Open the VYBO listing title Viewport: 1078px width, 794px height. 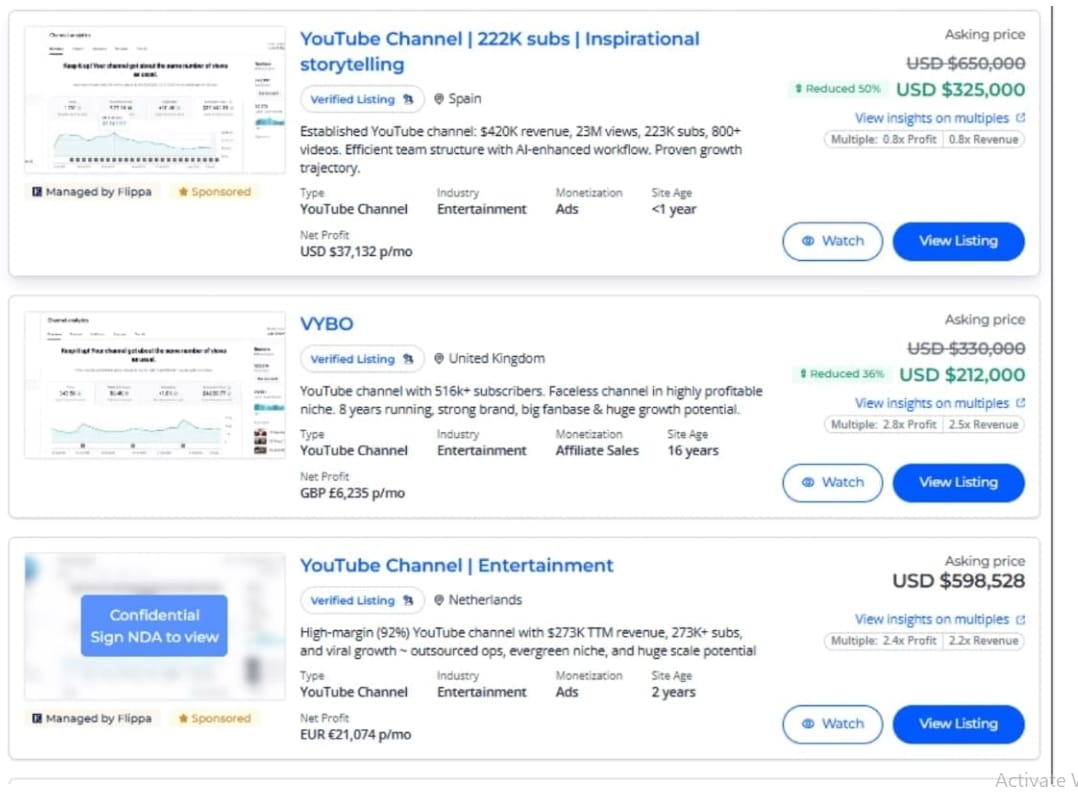pyautogui.click(x=327, y=324)
